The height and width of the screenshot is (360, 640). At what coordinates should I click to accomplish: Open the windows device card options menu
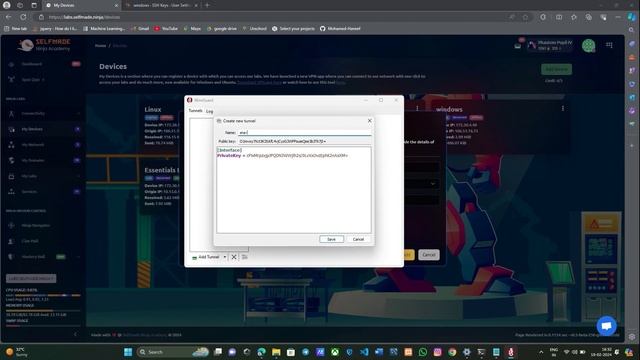coord(563,109)
